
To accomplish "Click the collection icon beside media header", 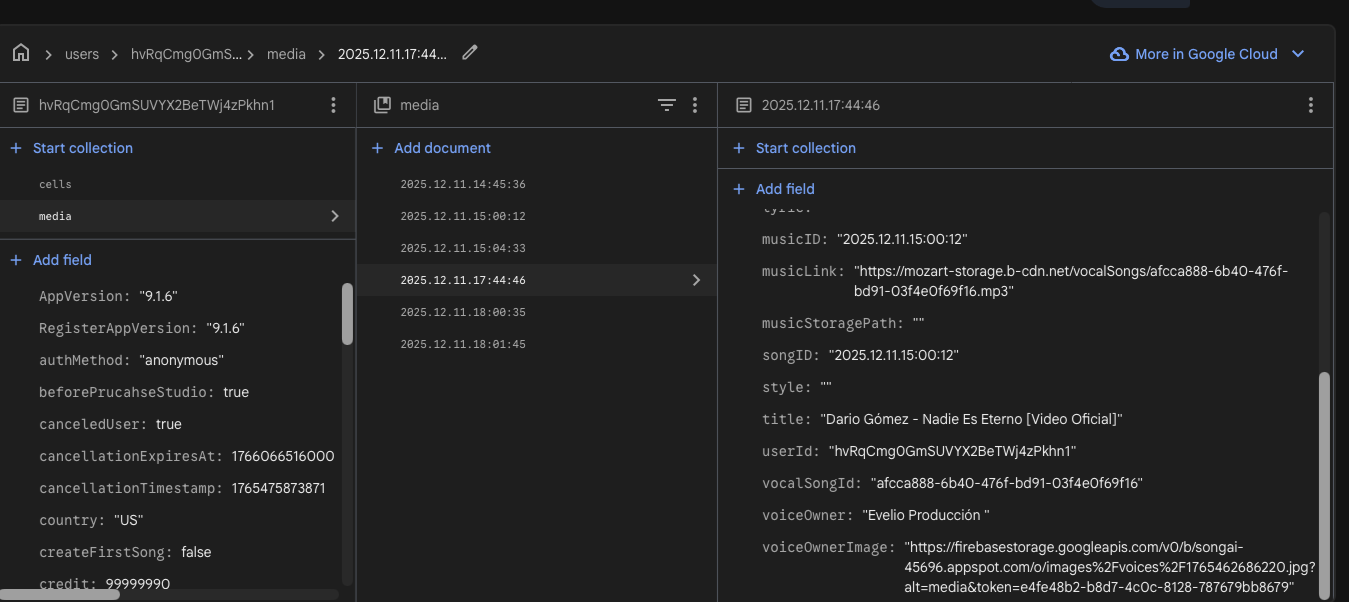I will click(x=382, y=105).
